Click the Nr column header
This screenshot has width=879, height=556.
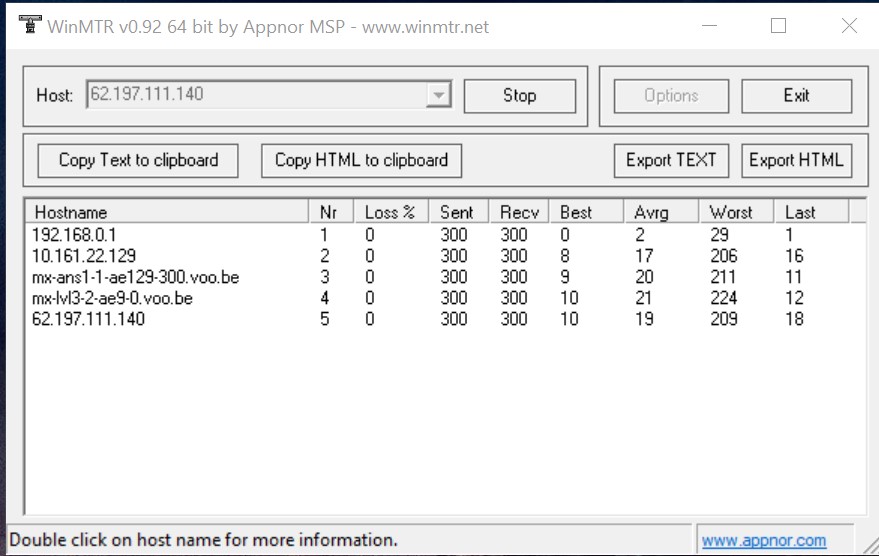point(331,212)
